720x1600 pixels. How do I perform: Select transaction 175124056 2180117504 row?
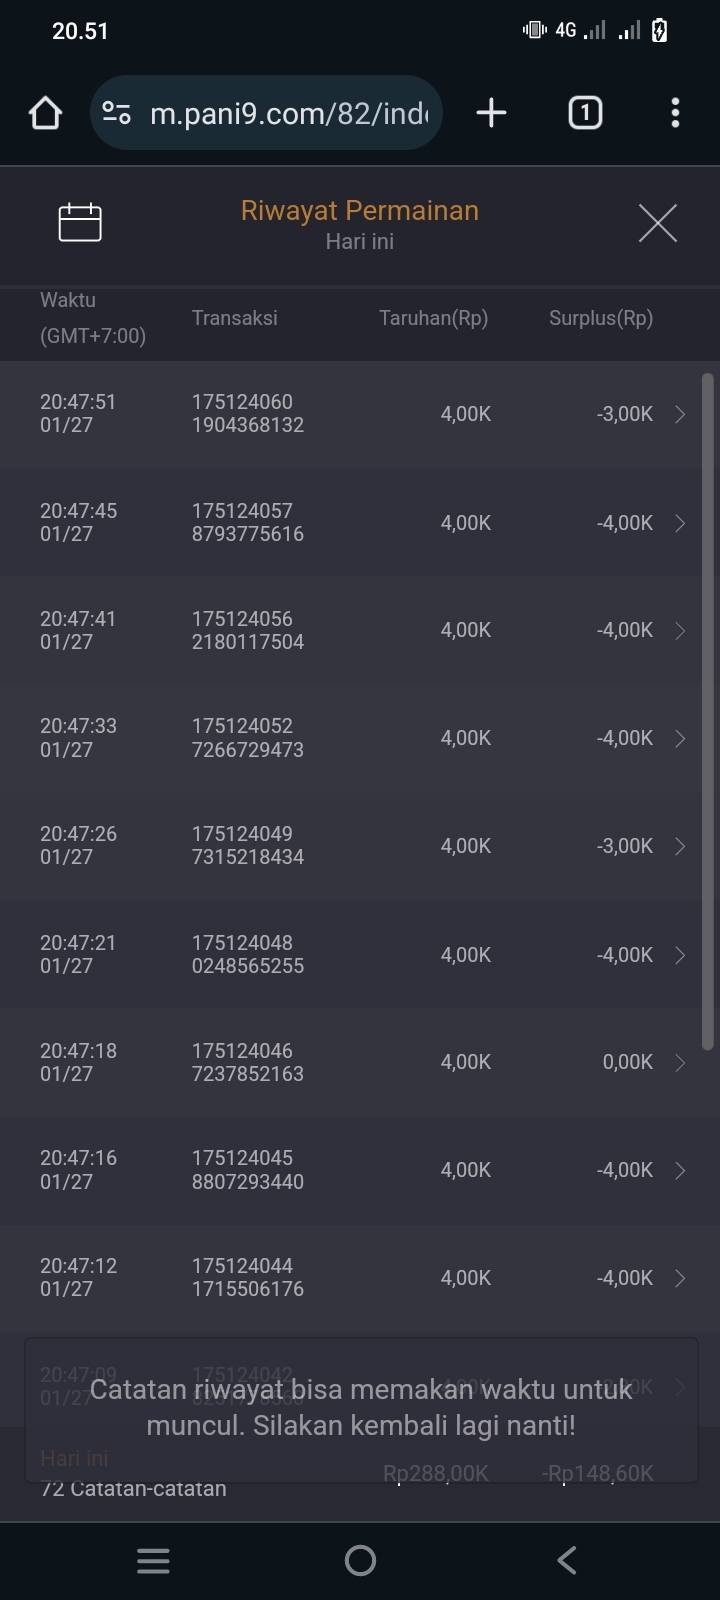pyautogui.click(x=248, y=630)
